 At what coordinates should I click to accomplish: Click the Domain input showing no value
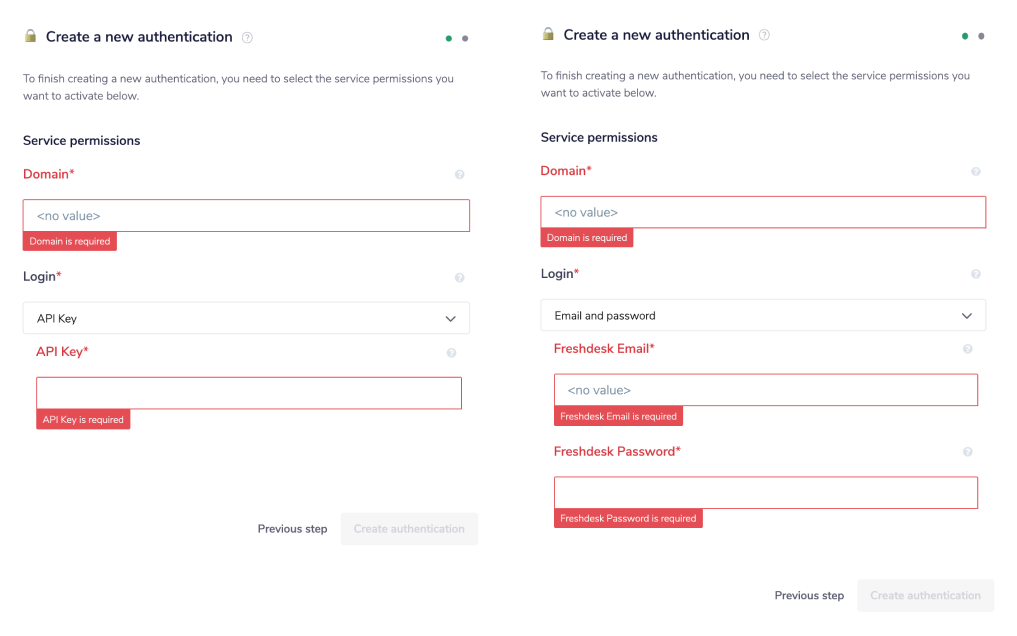[x=246, y=215]
